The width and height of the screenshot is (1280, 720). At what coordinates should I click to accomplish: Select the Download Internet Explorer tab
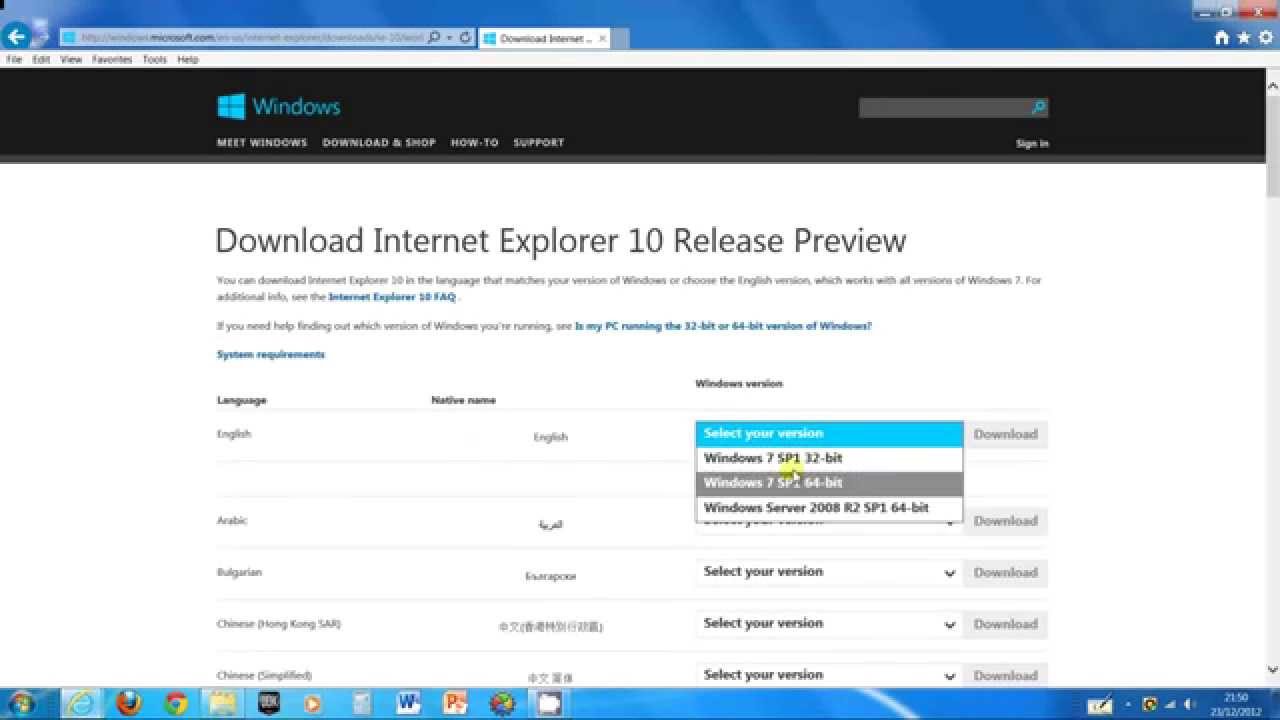545,38
